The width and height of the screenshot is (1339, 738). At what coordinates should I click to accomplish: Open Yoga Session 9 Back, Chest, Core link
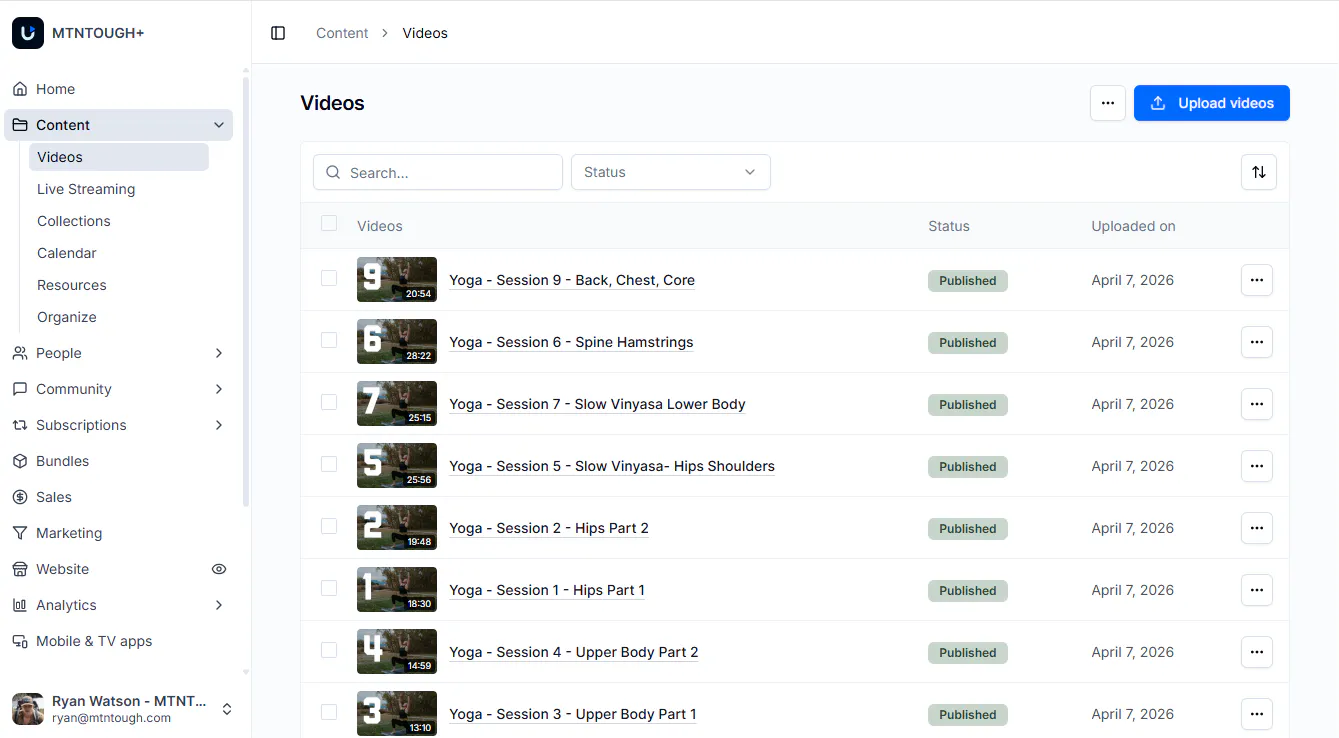pos(572,280)
